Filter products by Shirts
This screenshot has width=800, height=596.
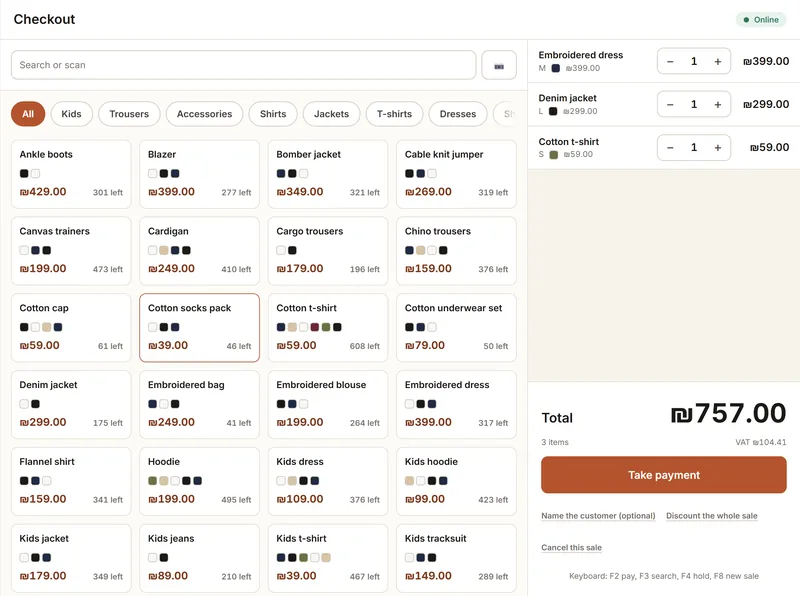pyautogui.click(x=273, y=114)
